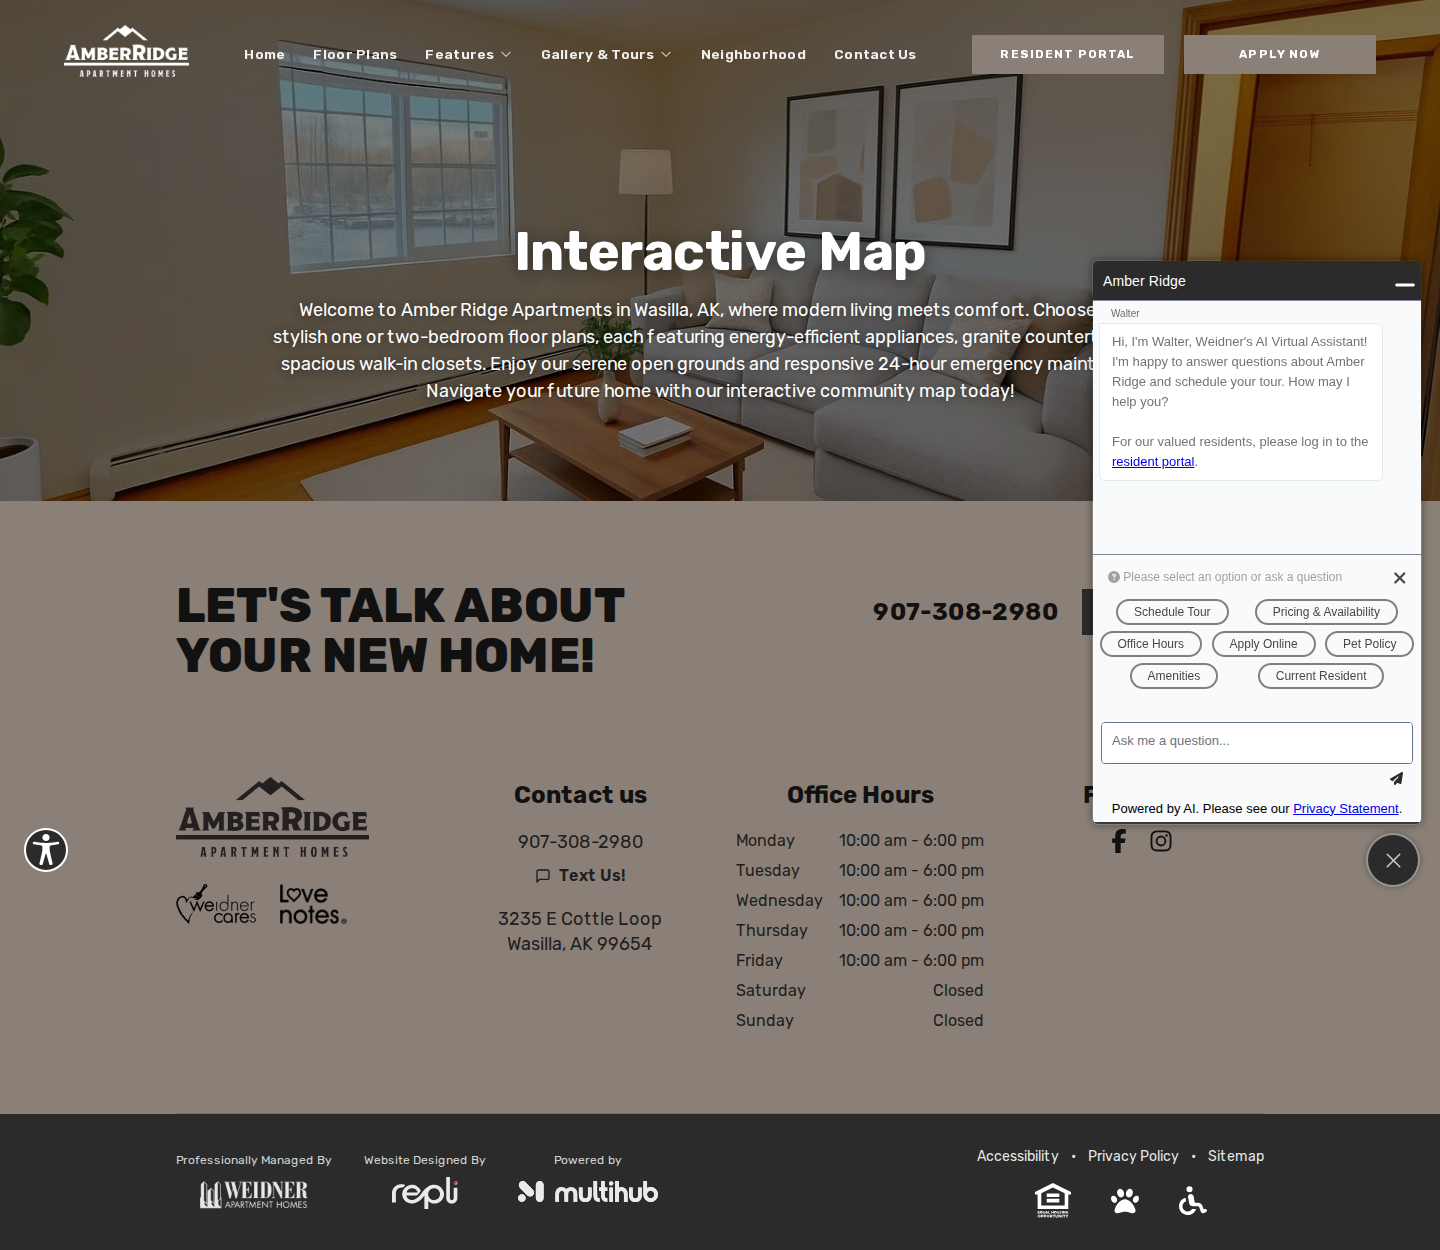
Task: Click the Weidner Cares logo
Action: (x=216, y=904)
